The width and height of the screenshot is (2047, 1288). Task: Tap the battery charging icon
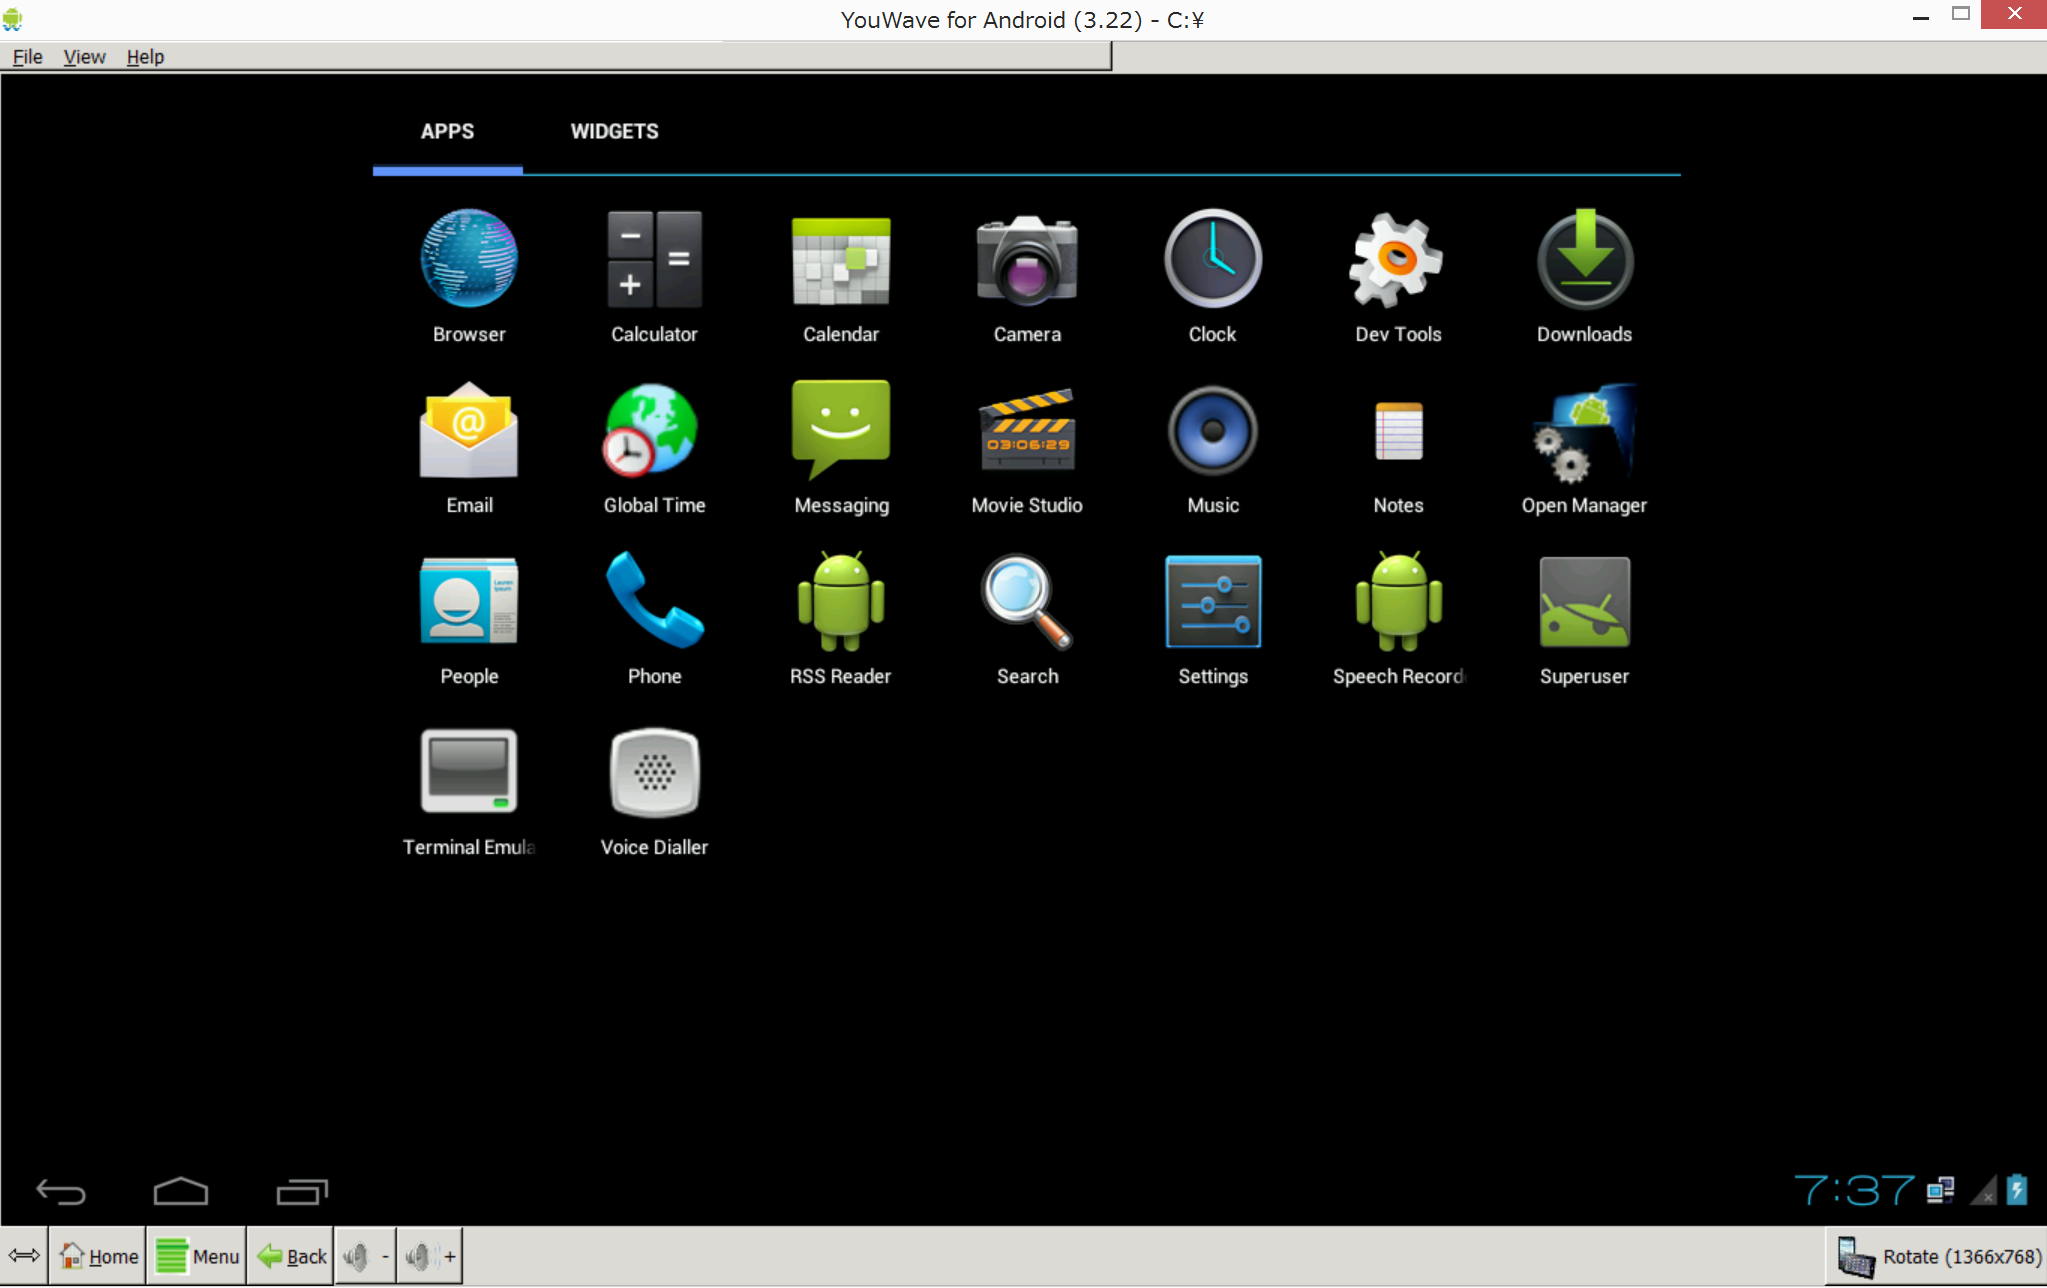tap(2017, 1190)
